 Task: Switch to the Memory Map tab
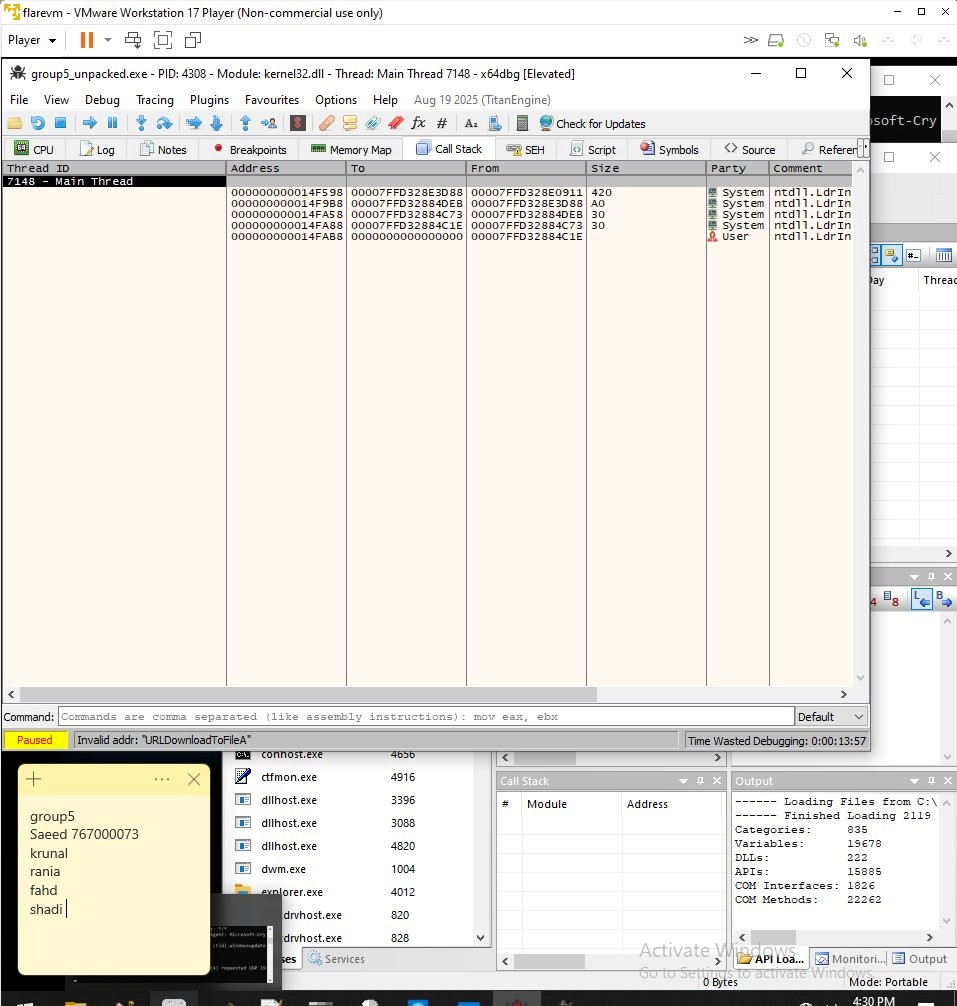pos(351,149)
